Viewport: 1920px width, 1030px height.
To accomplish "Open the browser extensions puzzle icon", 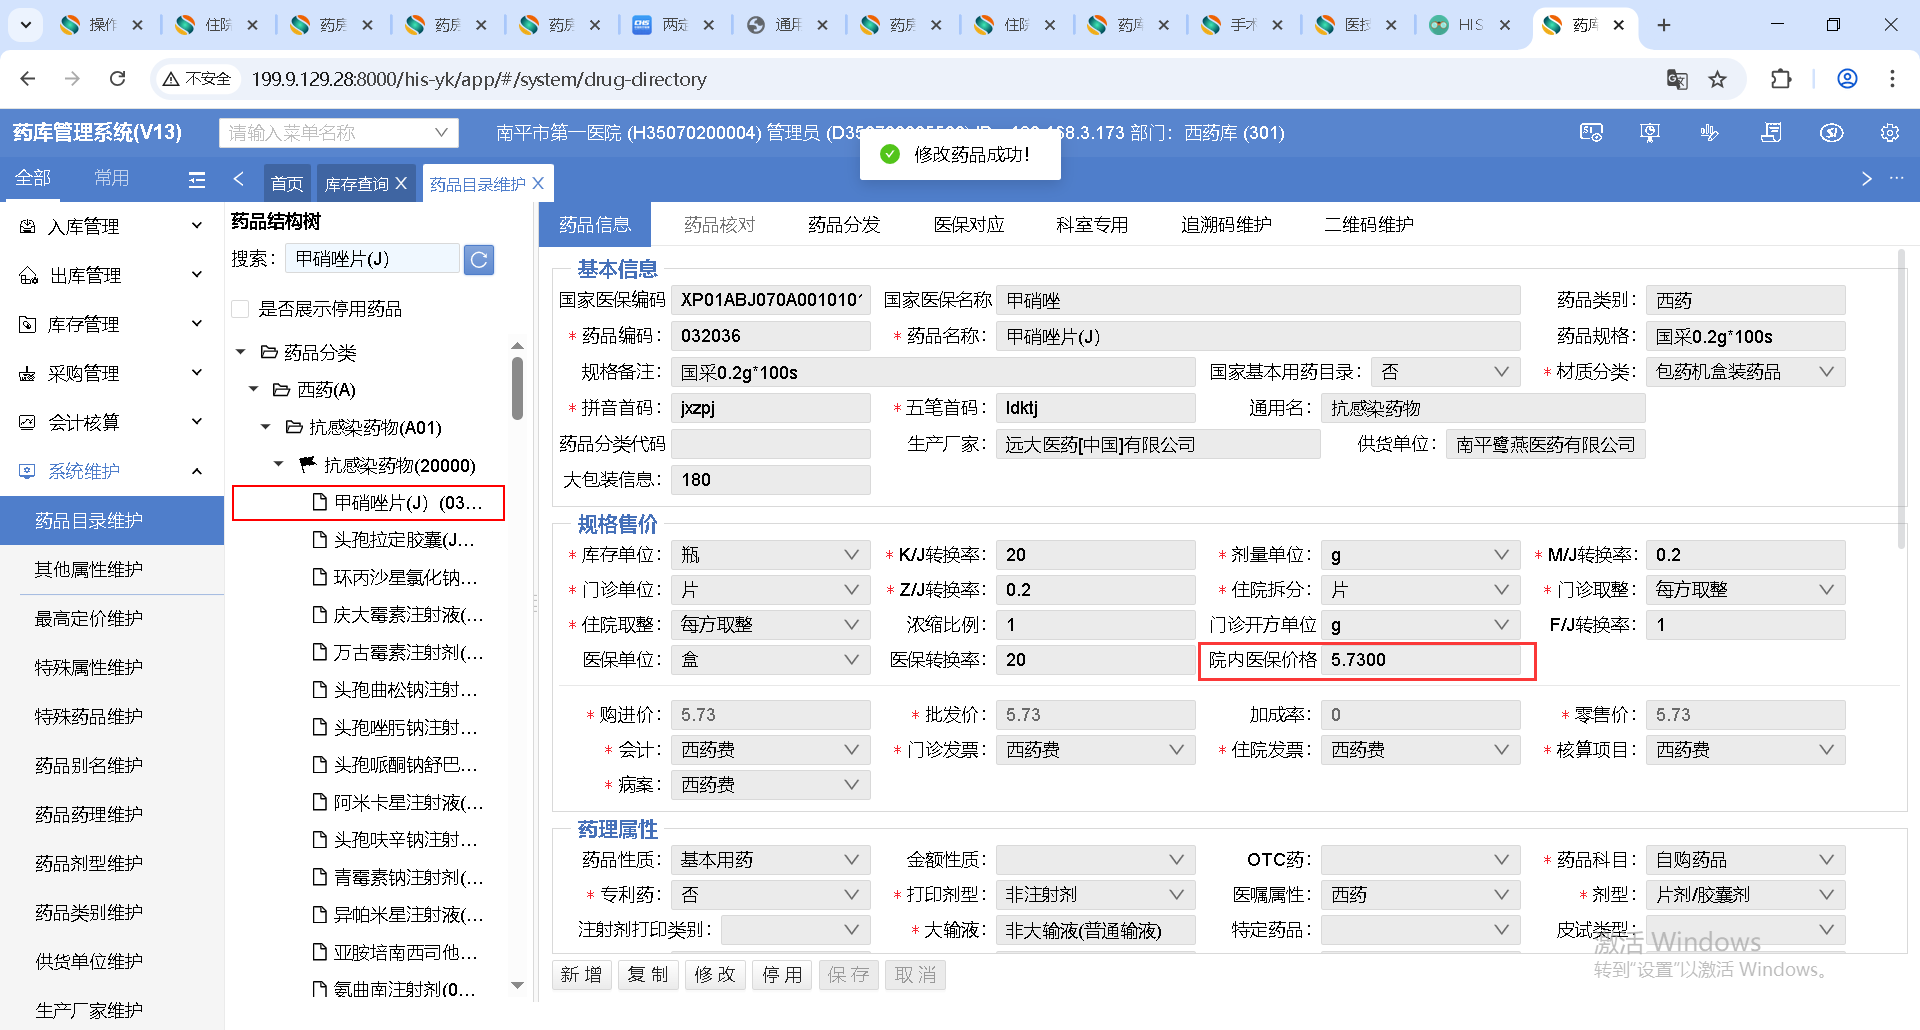I will coord(1781,79).
